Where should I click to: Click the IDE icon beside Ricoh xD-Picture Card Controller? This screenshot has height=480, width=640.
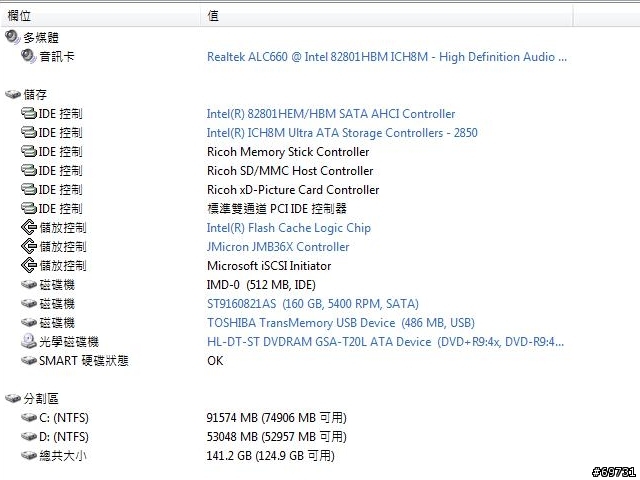[x=29, y=189]
